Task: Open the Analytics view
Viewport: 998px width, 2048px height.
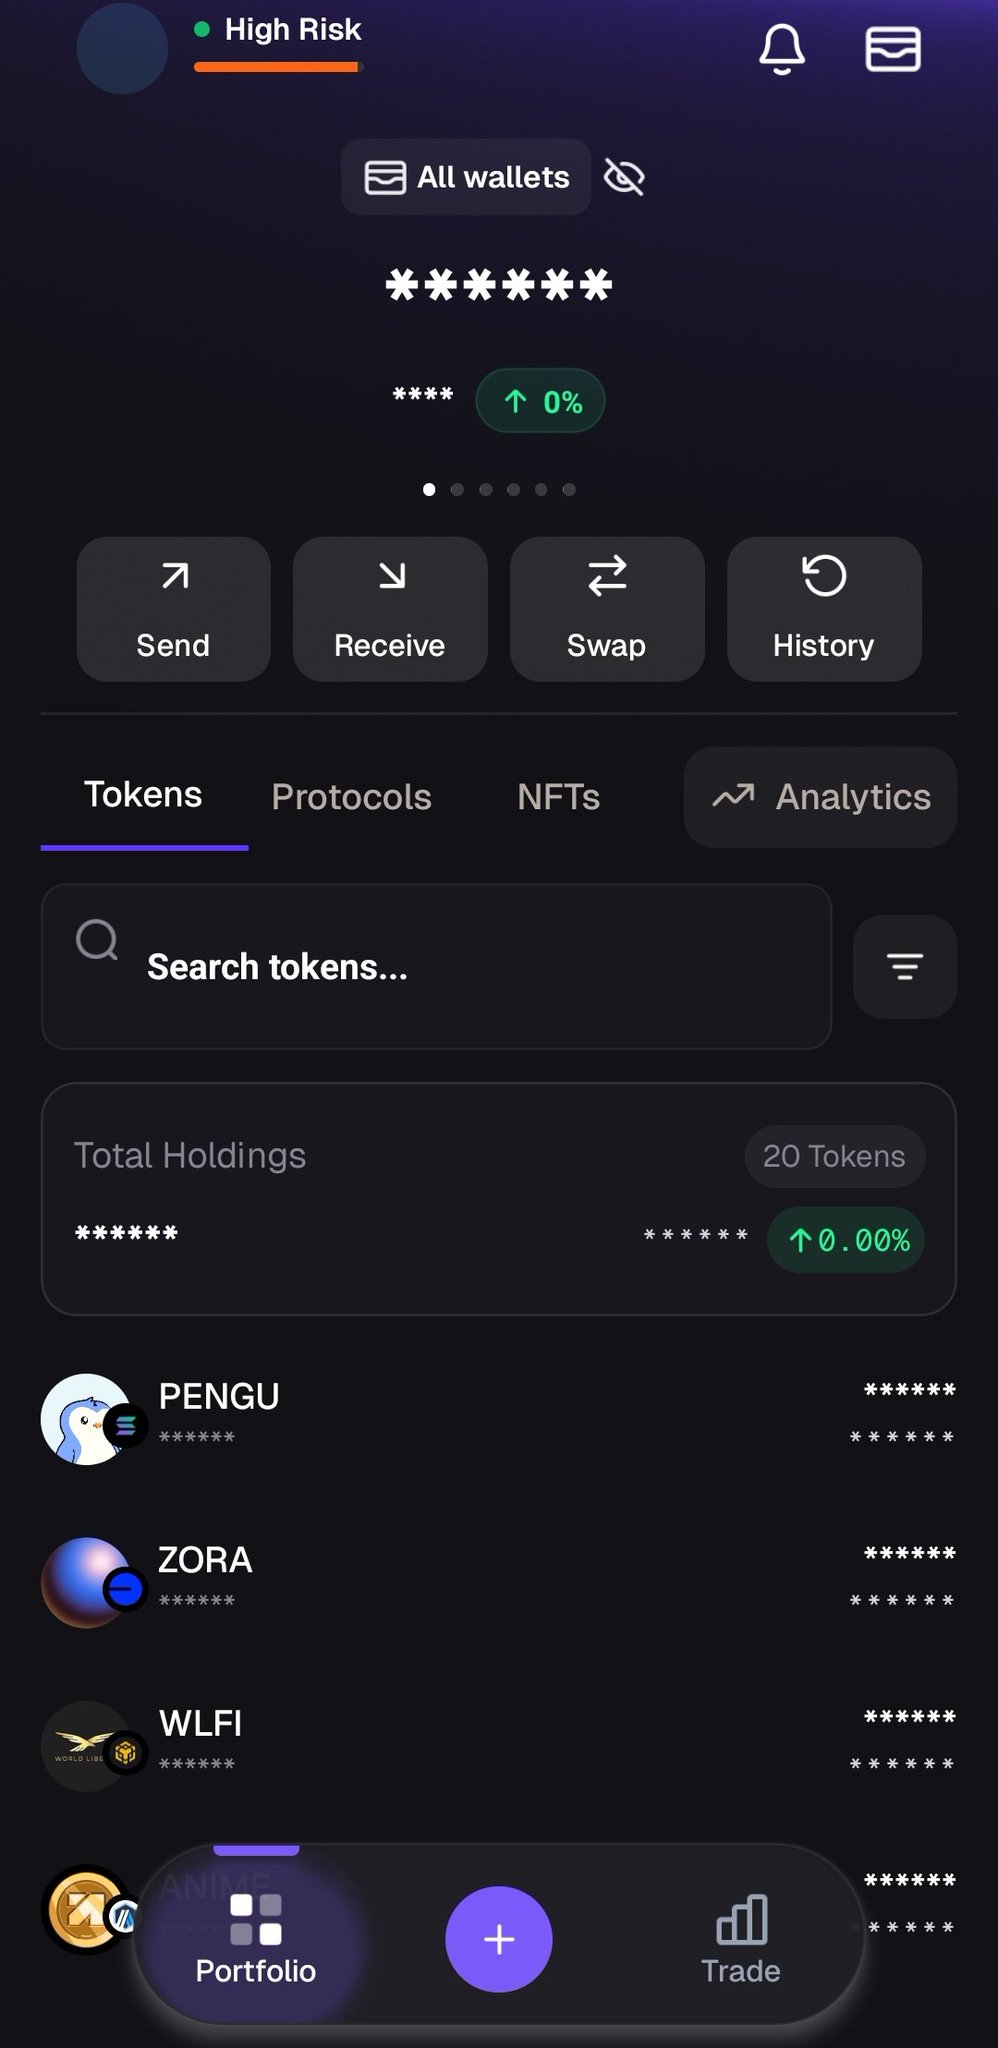Action: [x=820, y=797]
